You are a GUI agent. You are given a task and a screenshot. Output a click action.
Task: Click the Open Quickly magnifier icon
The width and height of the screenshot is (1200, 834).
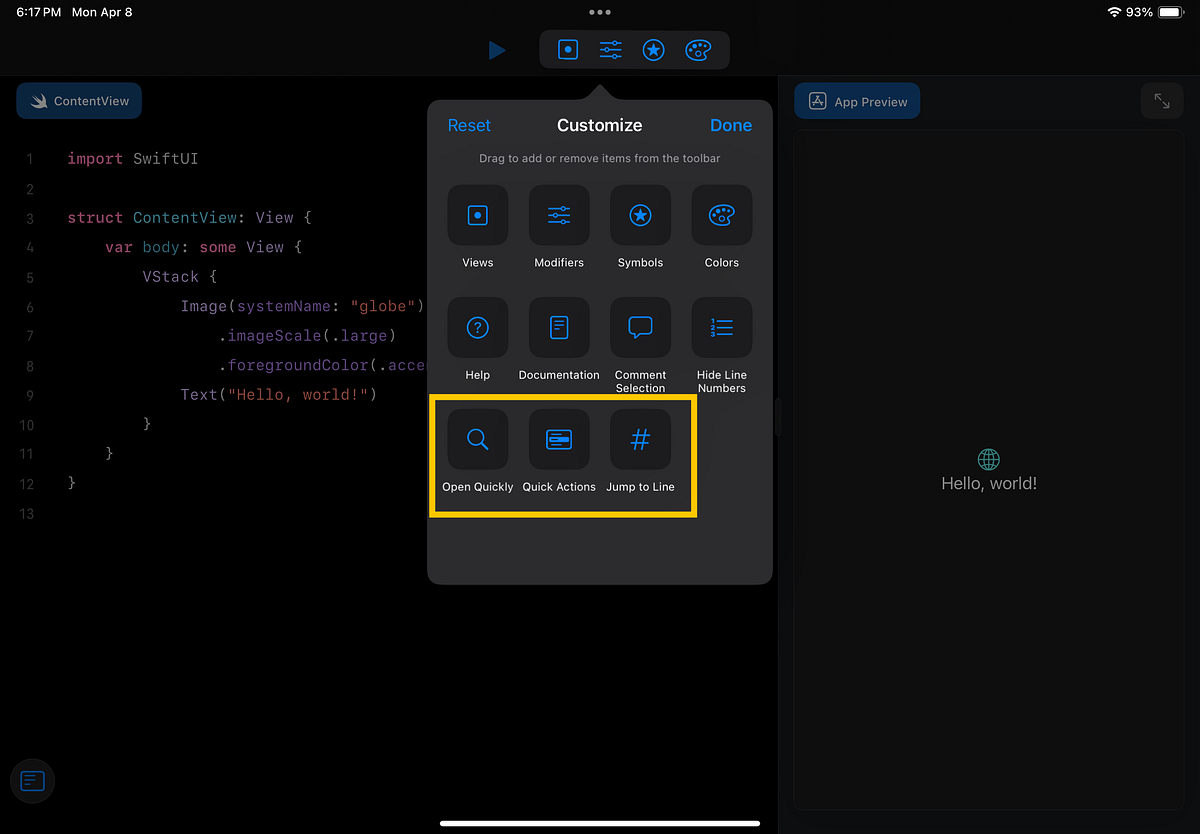[x=477, y=439]
